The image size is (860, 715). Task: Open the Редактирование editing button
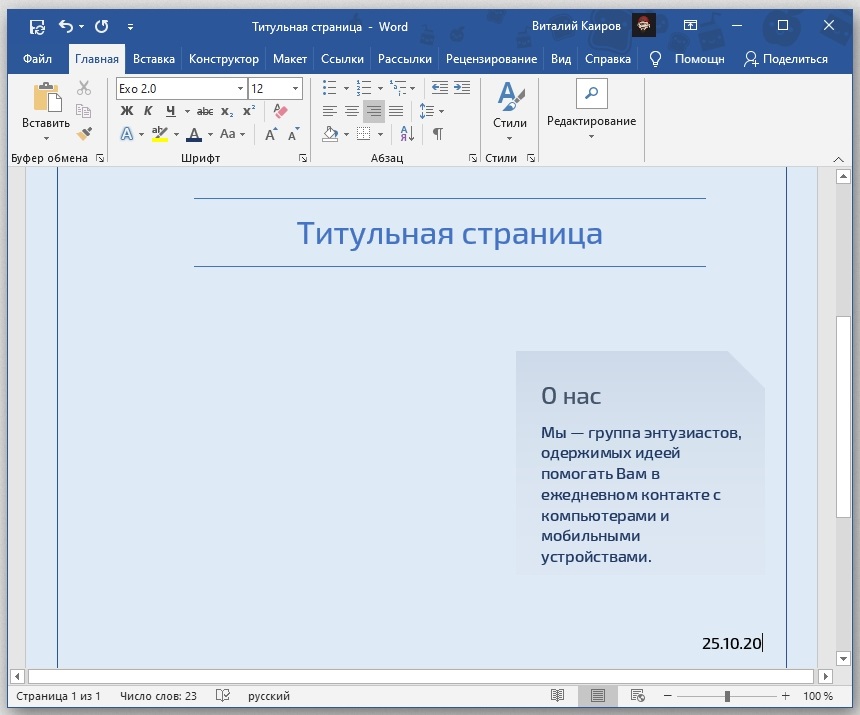tap(591, 110)
